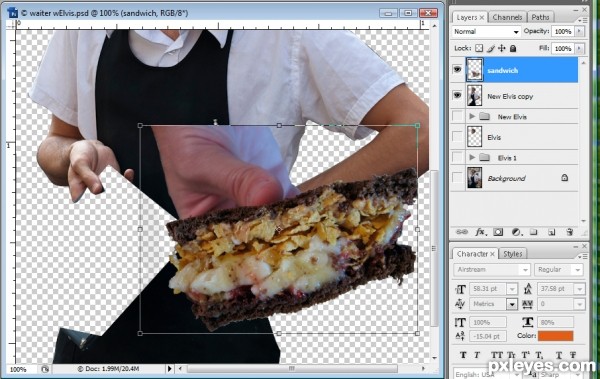The image size is (600, 379).
Task: Toggle All Caps
Action: (497, 355)
